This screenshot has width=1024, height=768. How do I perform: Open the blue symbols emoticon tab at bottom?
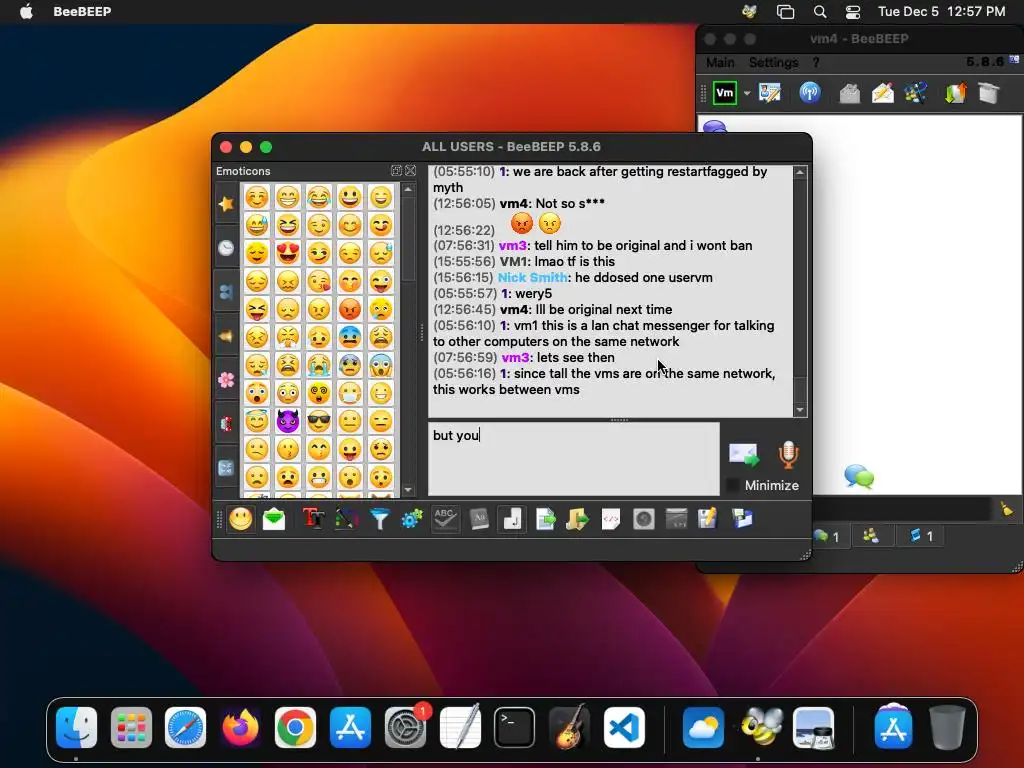pyautogui.click(x=226, y=468)
